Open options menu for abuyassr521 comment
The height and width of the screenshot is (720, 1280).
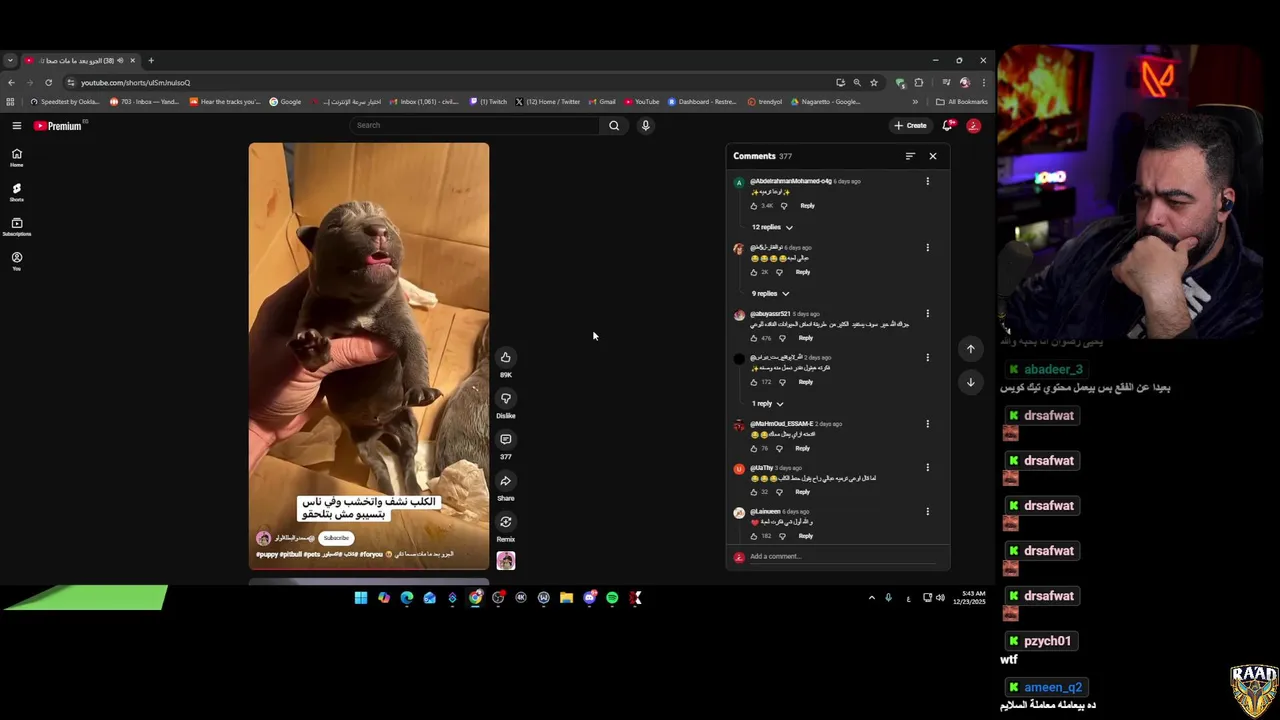927,313
